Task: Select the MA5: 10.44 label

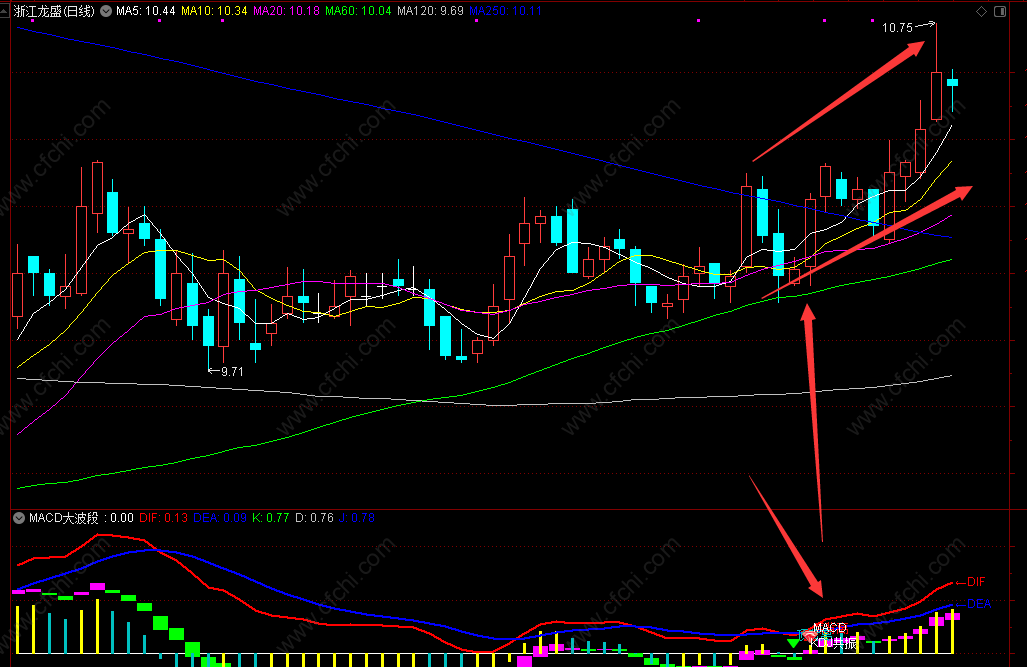Action: [x=145, y=11]
